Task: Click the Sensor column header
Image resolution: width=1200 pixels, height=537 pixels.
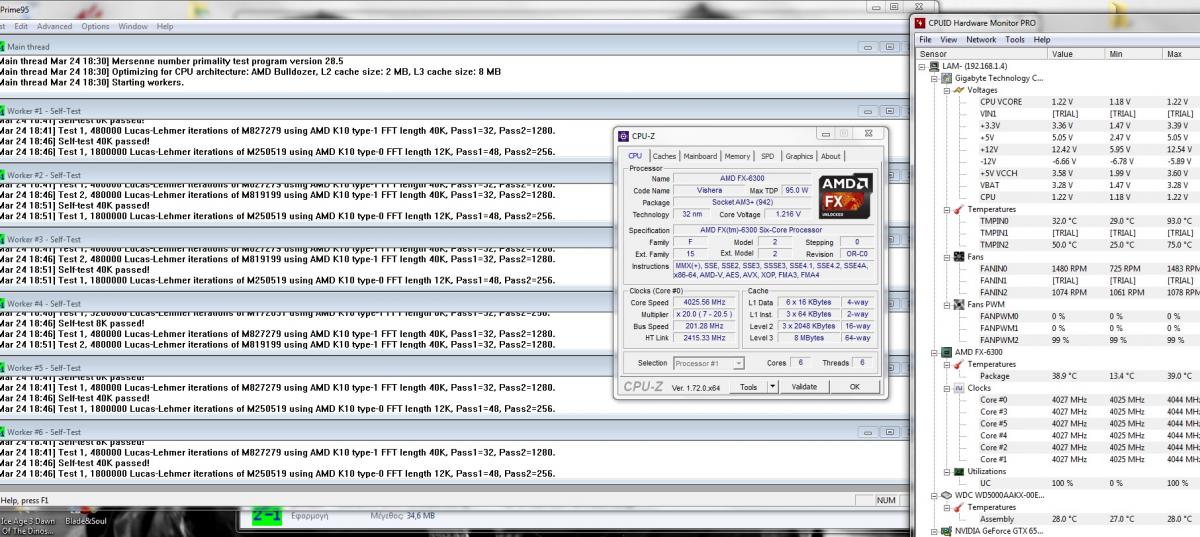Action: 980,54
